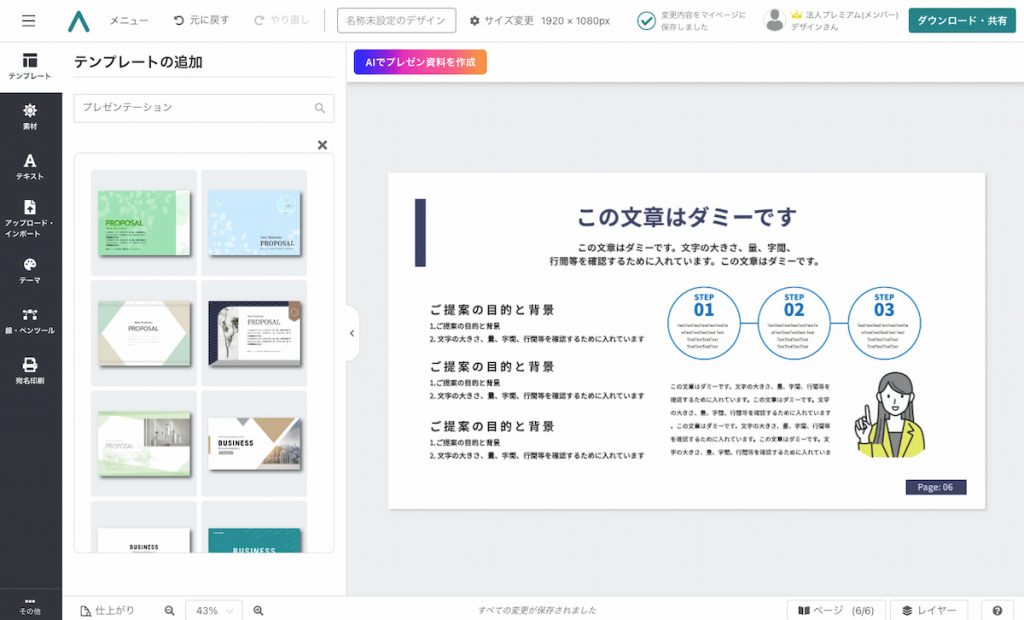Image resolution: width=1024 pixels, height=620 pixels.
Task: Open the 宛名印刷 address printing tool
Action: click(x=30, y=370)
